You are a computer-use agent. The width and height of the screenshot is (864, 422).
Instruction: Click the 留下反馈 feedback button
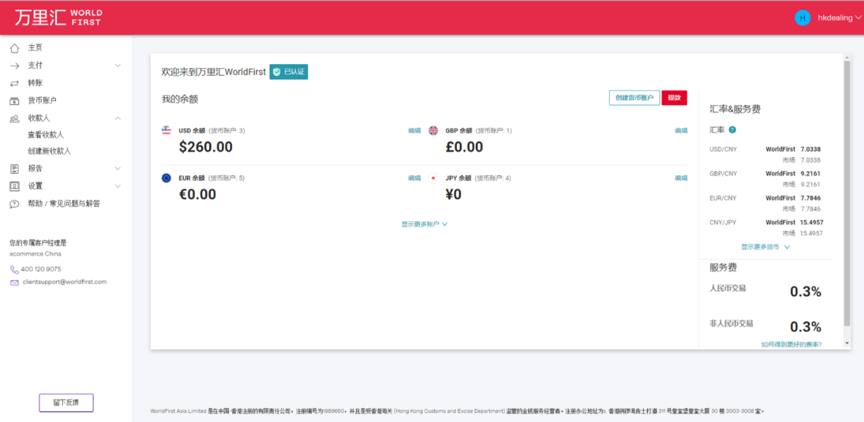[66, 402]
